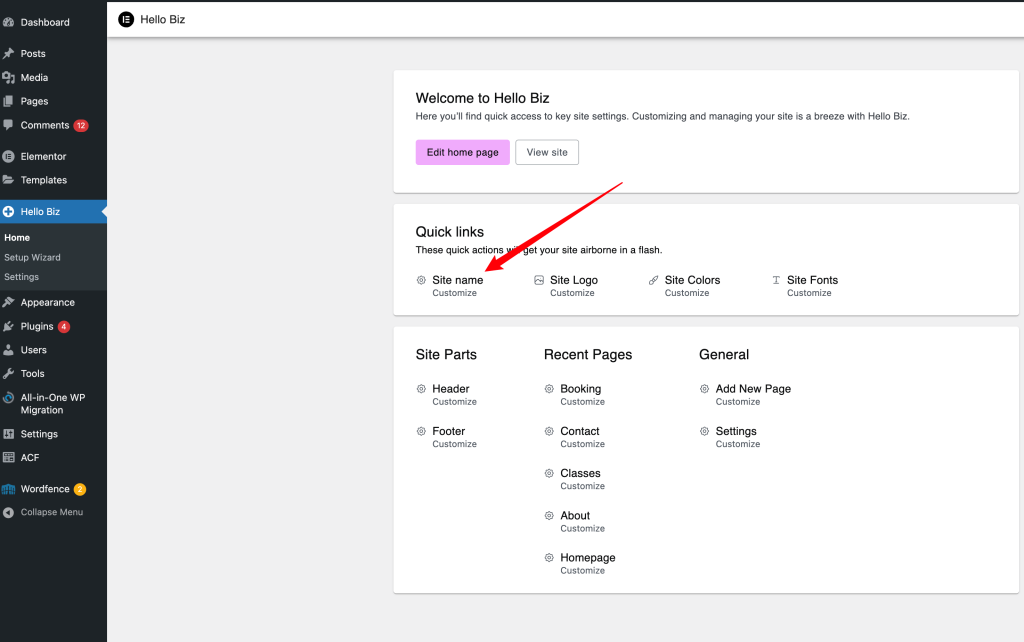Viewport: 1024px width, 642px height.
Task: Click the Wordfence shield icon
Action: [x=8, y=489]
